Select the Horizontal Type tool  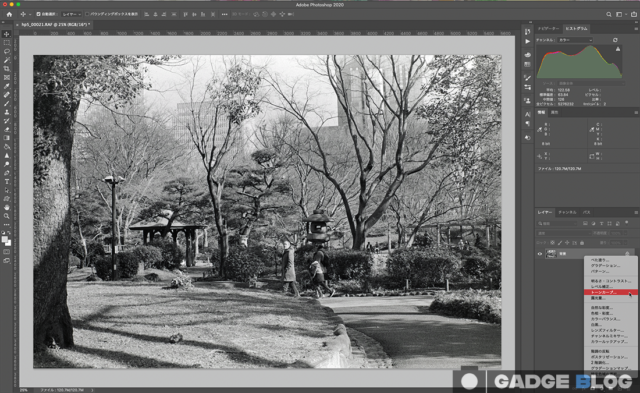pyautogui.click(x=7, y=181)
